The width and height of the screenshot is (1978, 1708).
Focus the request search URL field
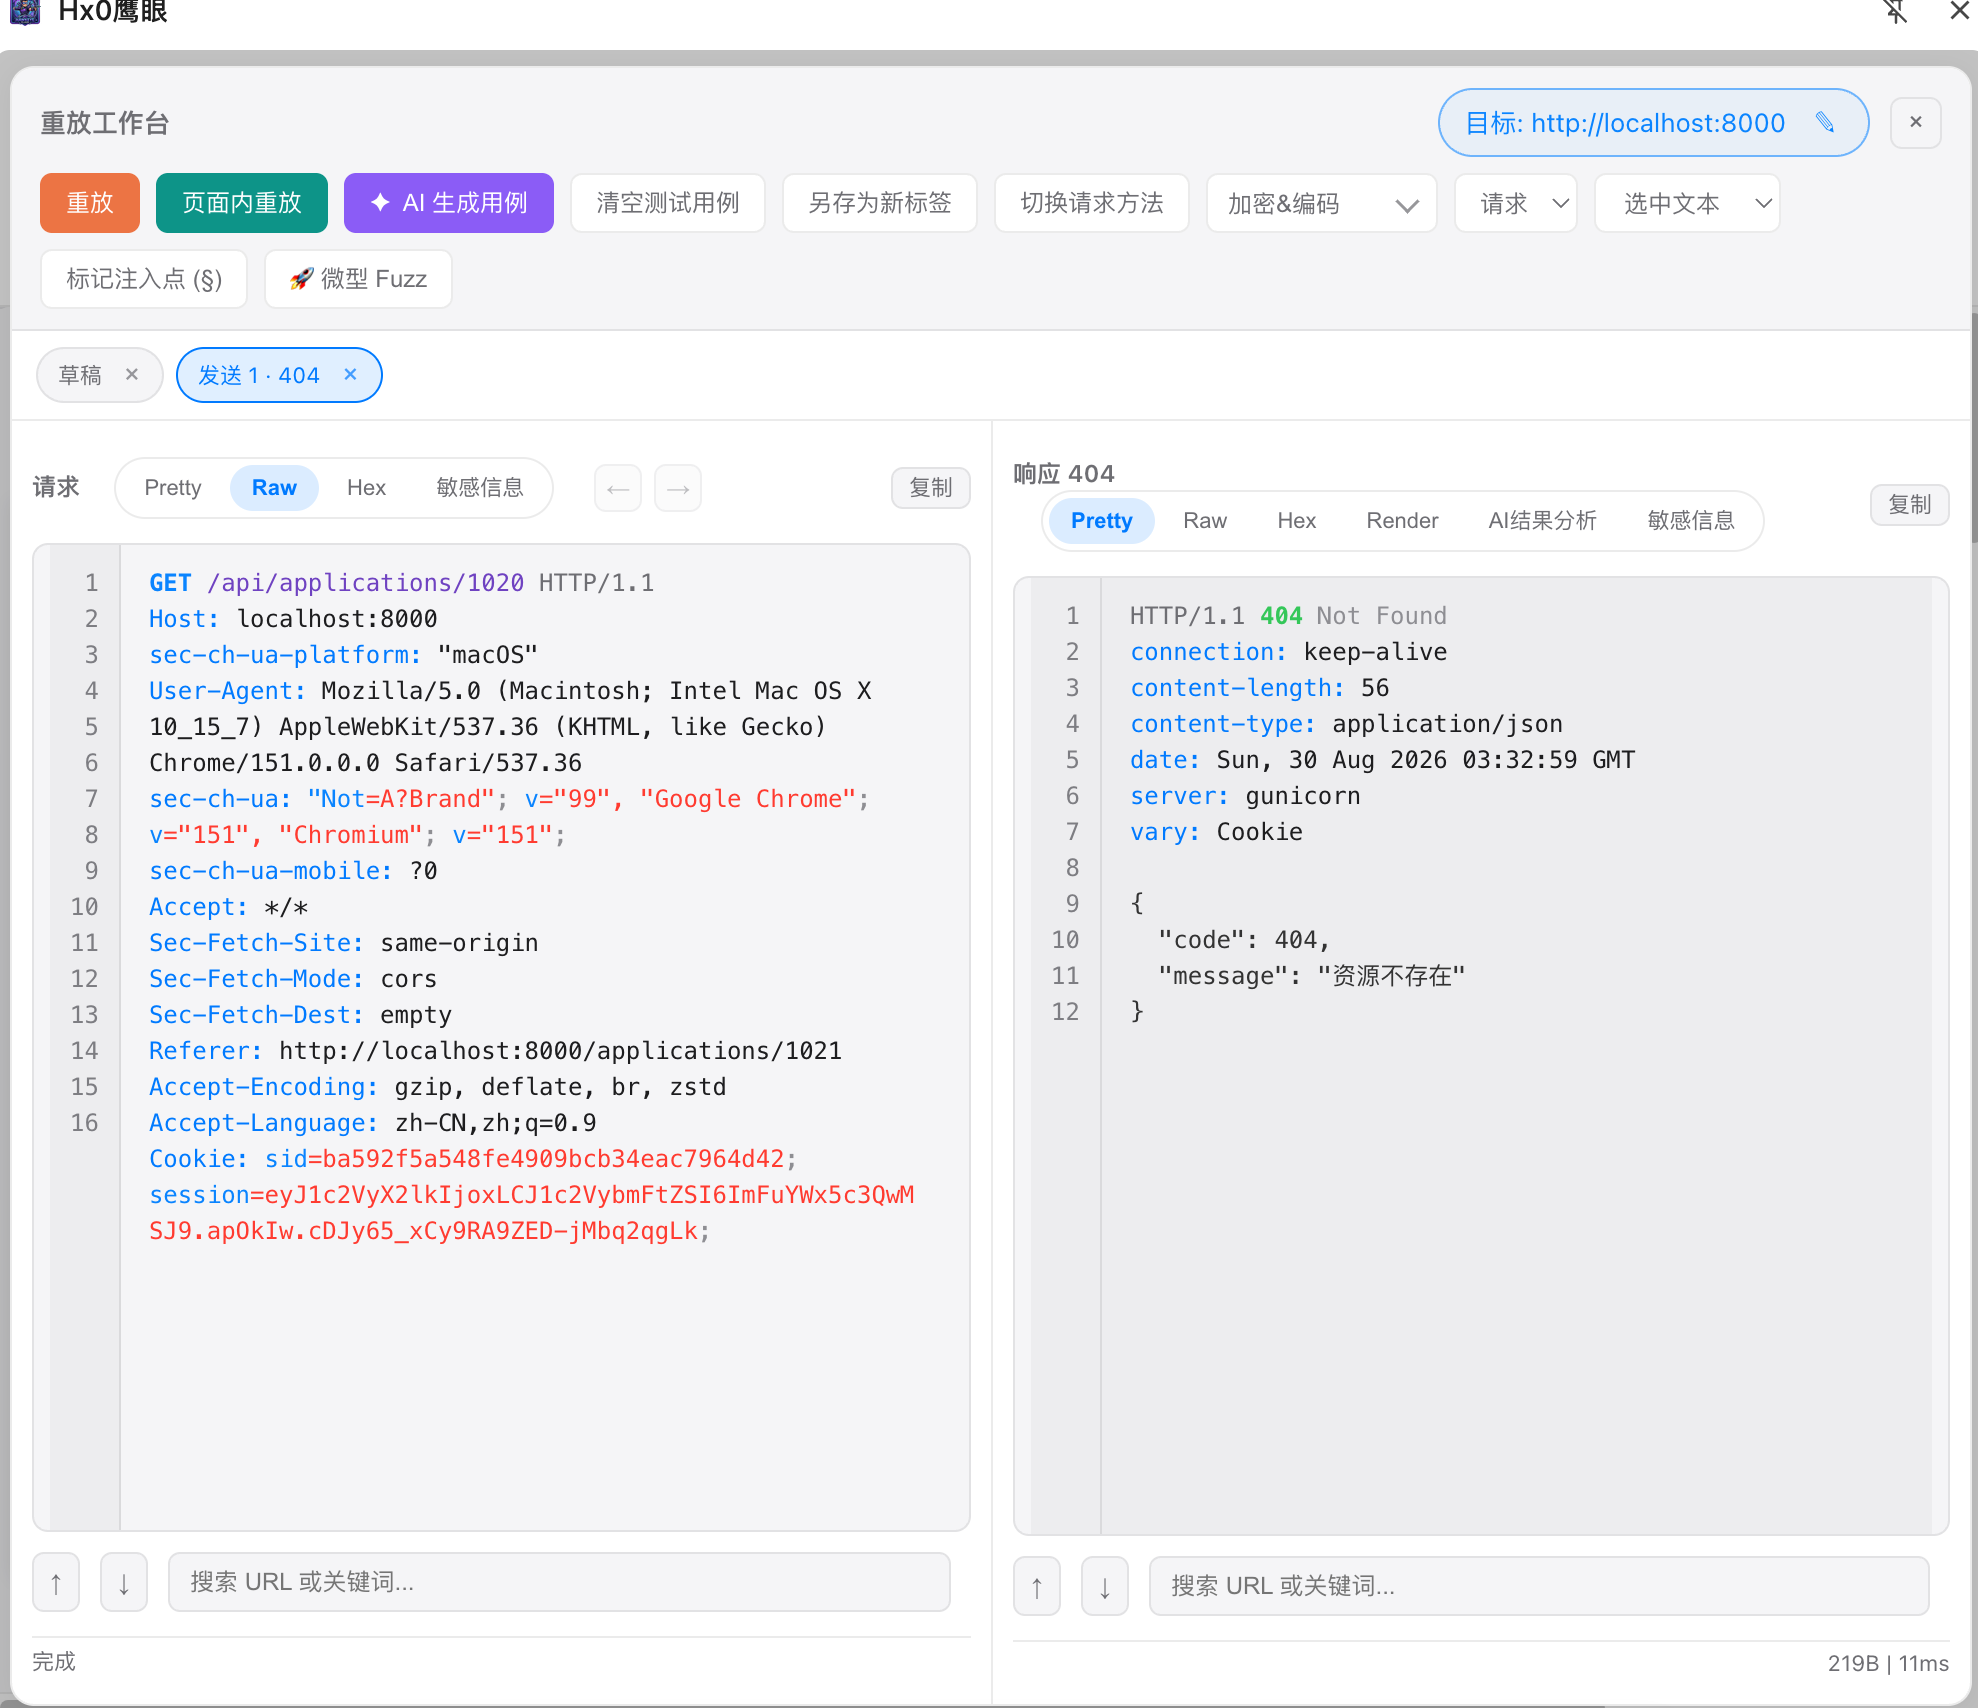coord(559,1582)
